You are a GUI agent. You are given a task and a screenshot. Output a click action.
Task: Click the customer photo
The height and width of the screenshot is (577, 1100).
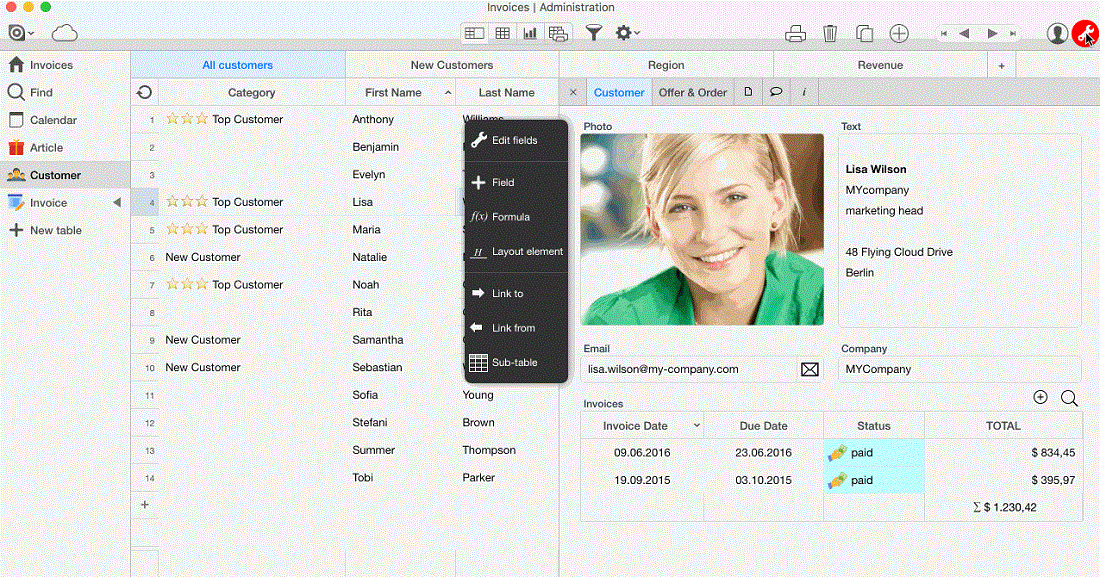[x=702, y=230]
